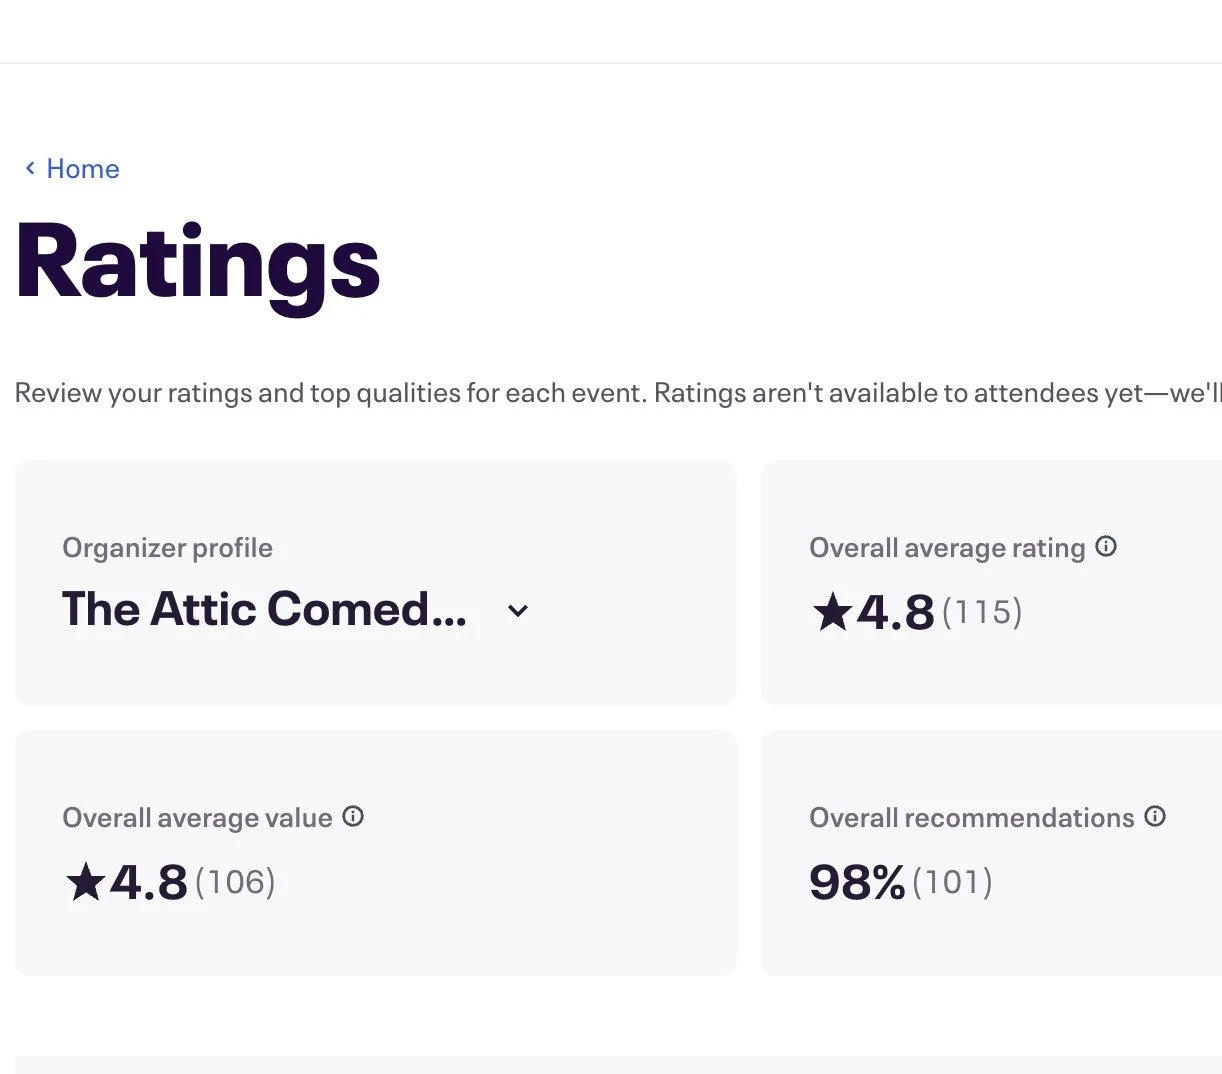Show info for Overall average value
Image resolution: width=1222 pixels, height=1074 pixels.
pyautogui.click(x=353, y=816)
